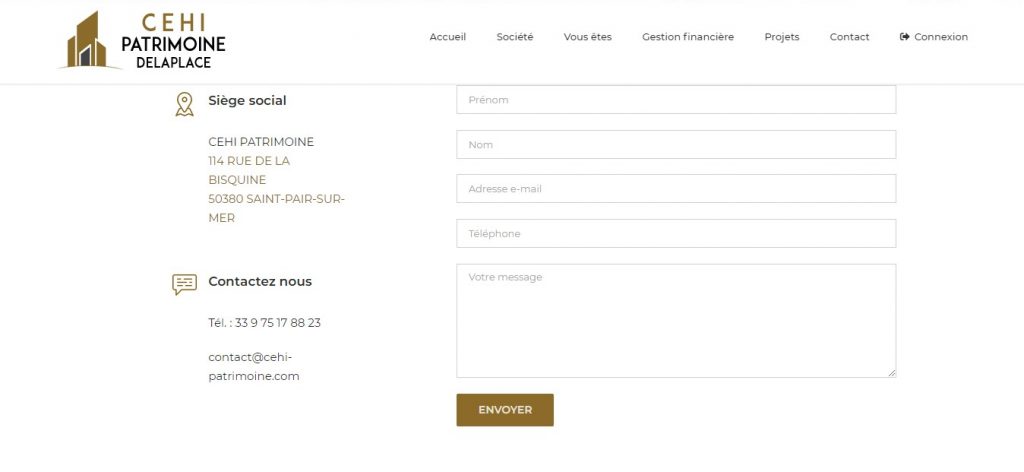This screenshot has height=472, width=1024.
Task: Click the Téléphone input box
Action: point(675,234)
